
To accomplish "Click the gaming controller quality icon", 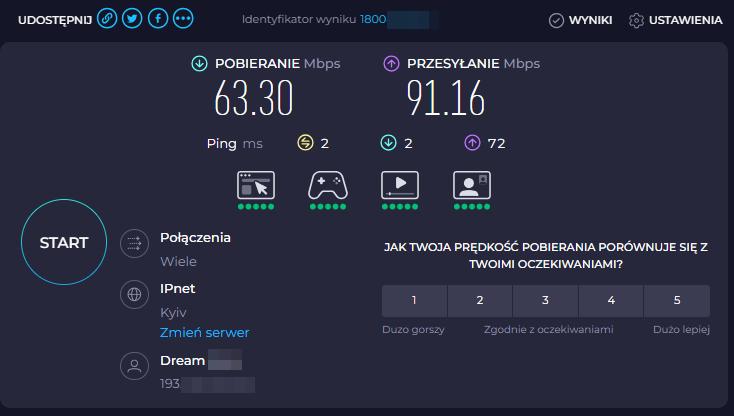I will (x=327, y=185).
